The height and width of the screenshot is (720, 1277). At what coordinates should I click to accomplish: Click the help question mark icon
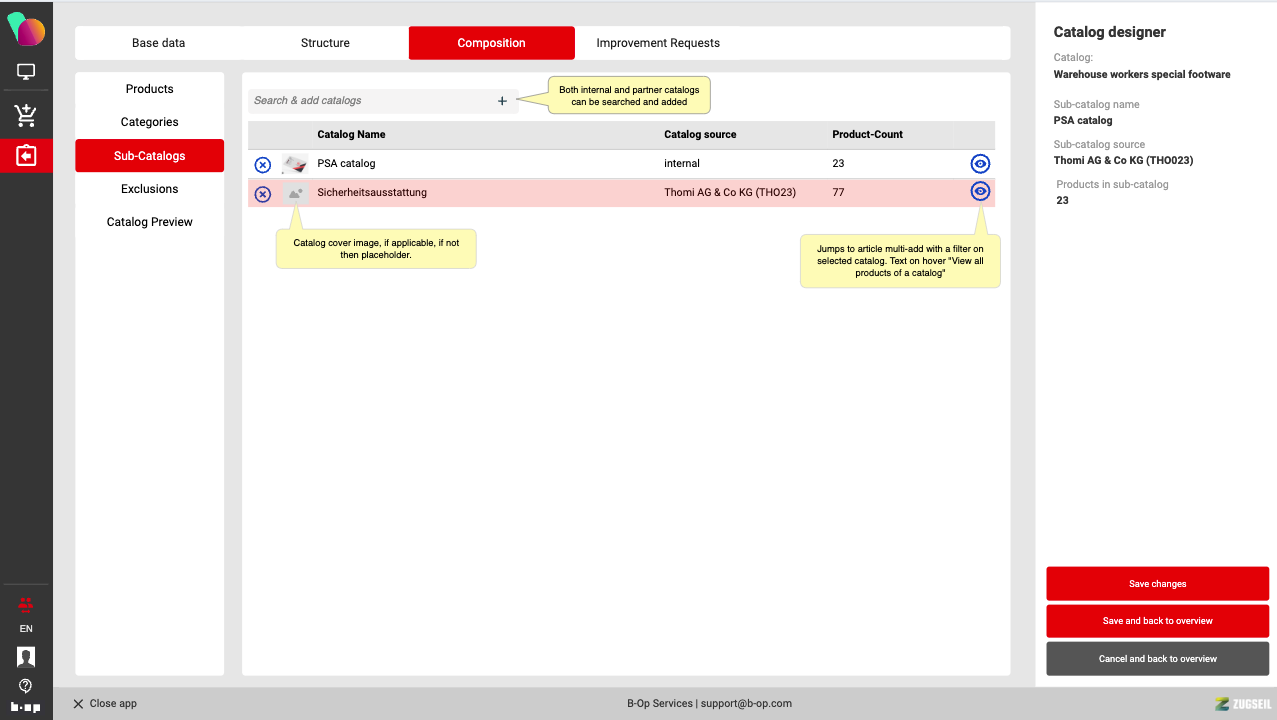pyautogui.click(x=26, y=685)
